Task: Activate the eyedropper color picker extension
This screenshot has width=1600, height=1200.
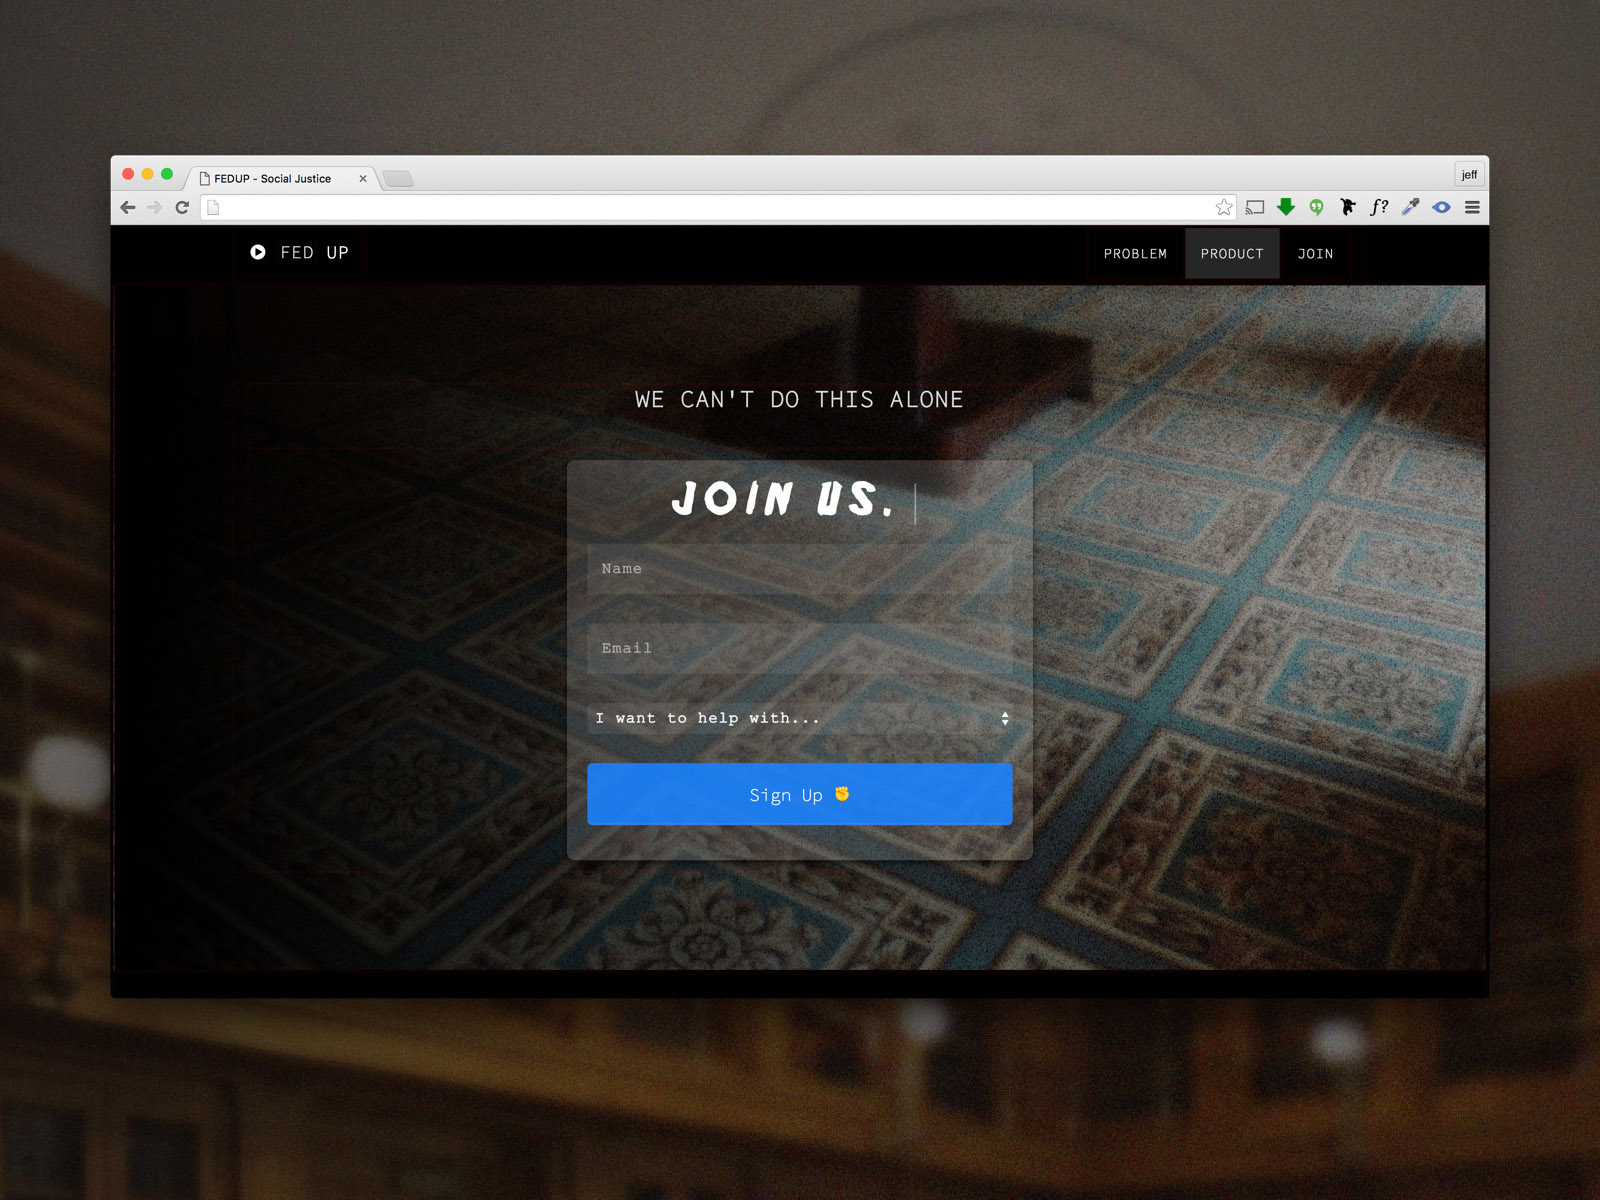Action: click(1411, 207)
